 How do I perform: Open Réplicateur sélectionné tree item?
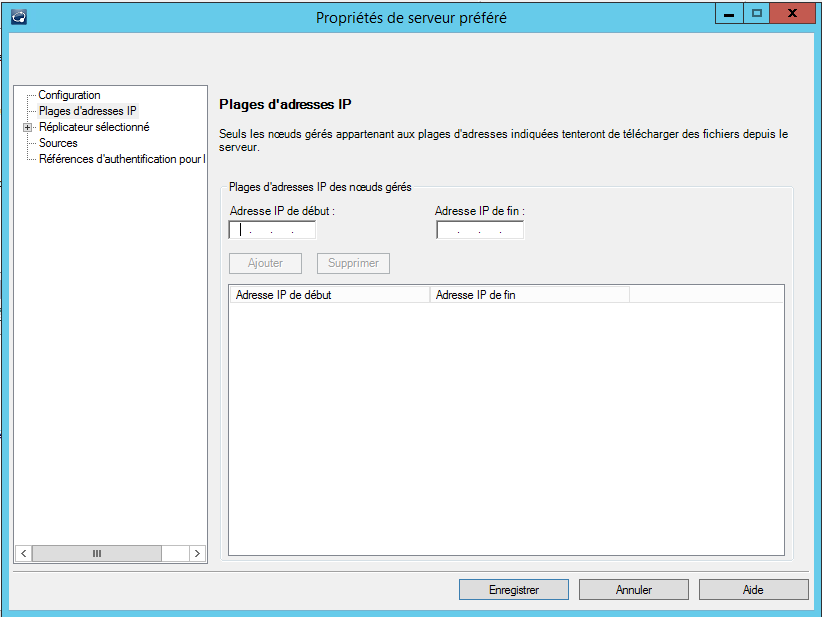(x=94, y=127)
